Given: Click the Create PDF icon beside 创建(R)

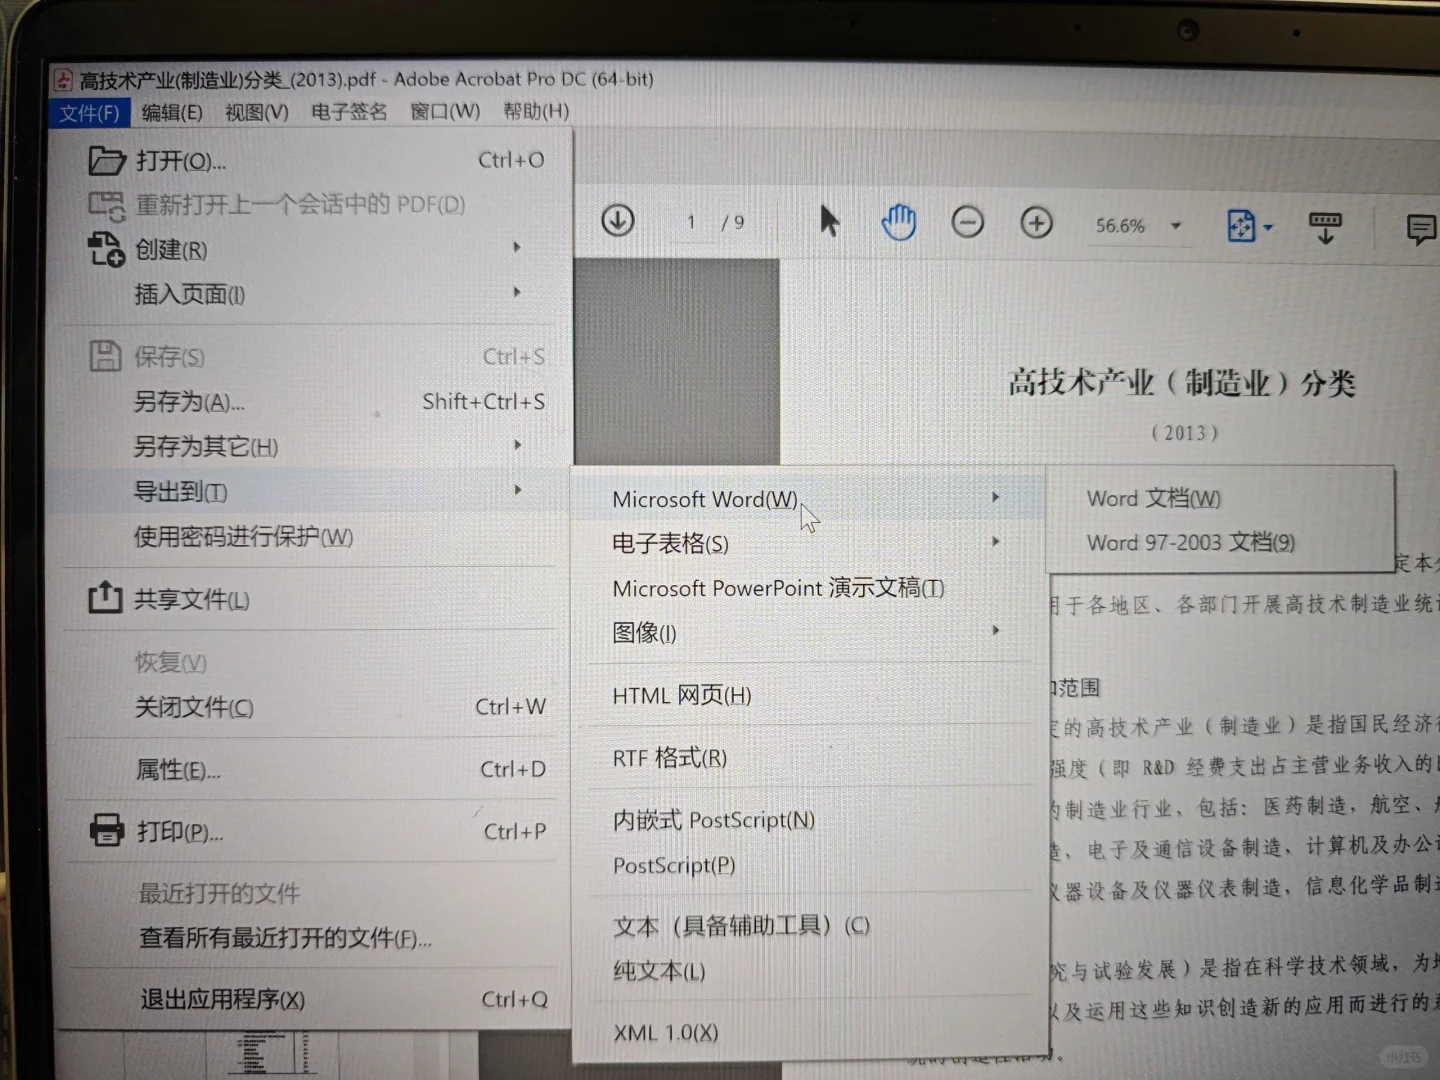Looking at the screenshot, I should point(107,249).
